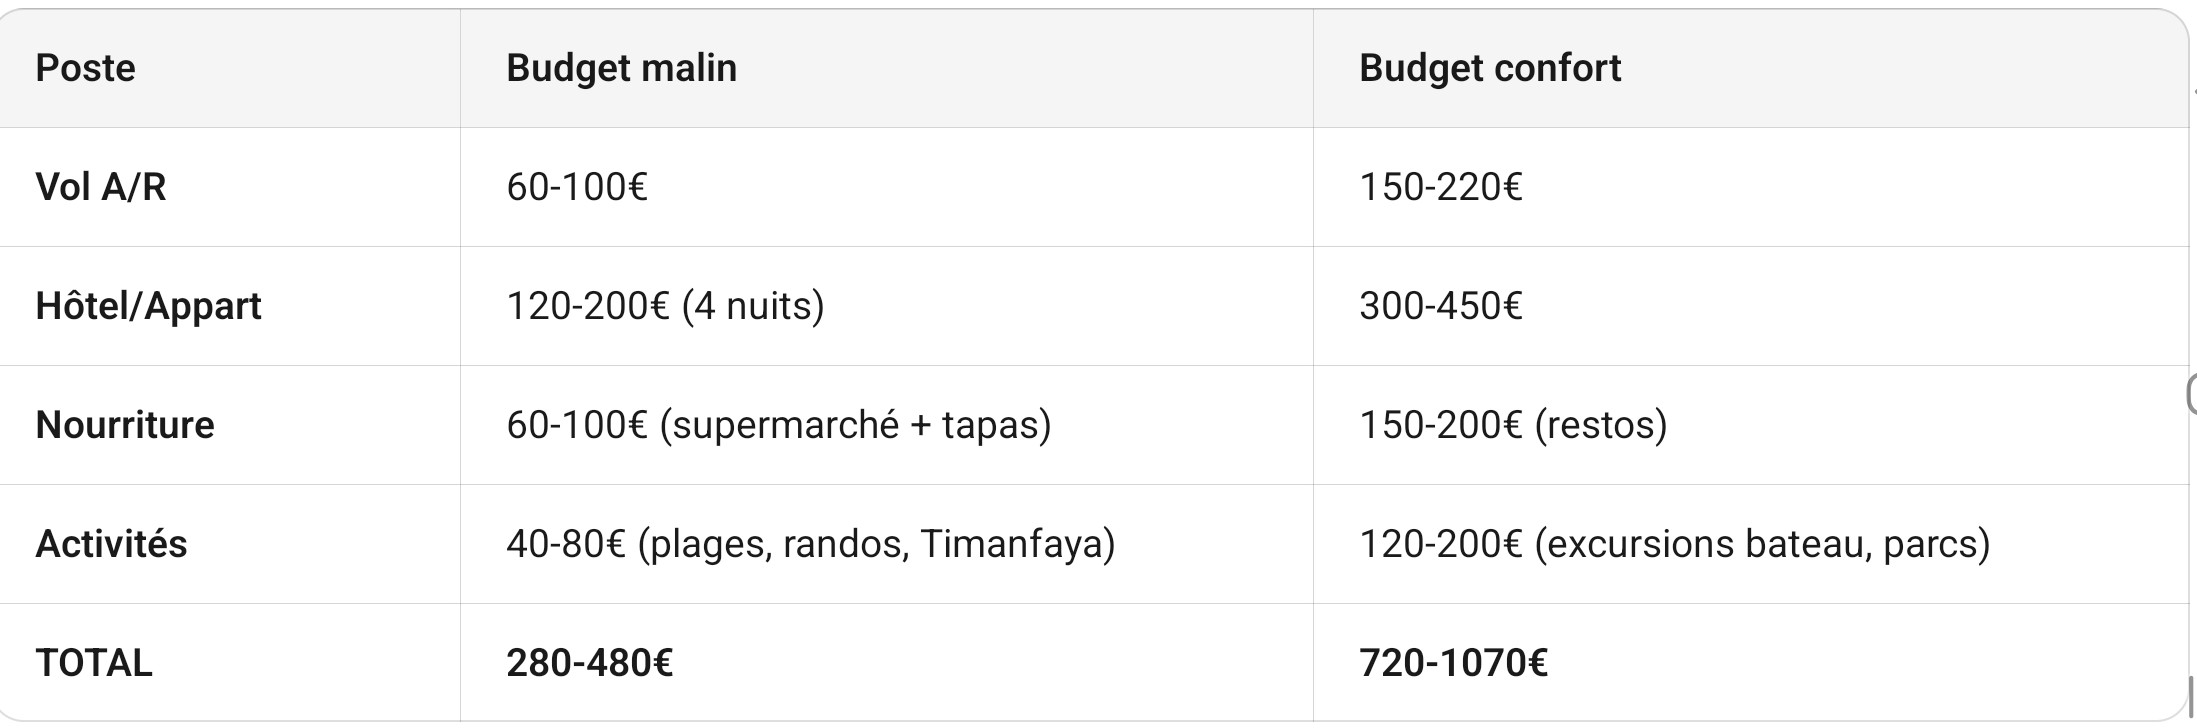The height and width of the screenshot is (728, 2197).
Task: Select the "Hôtel/Appart" row label
Action: click(x=148, y=306)
